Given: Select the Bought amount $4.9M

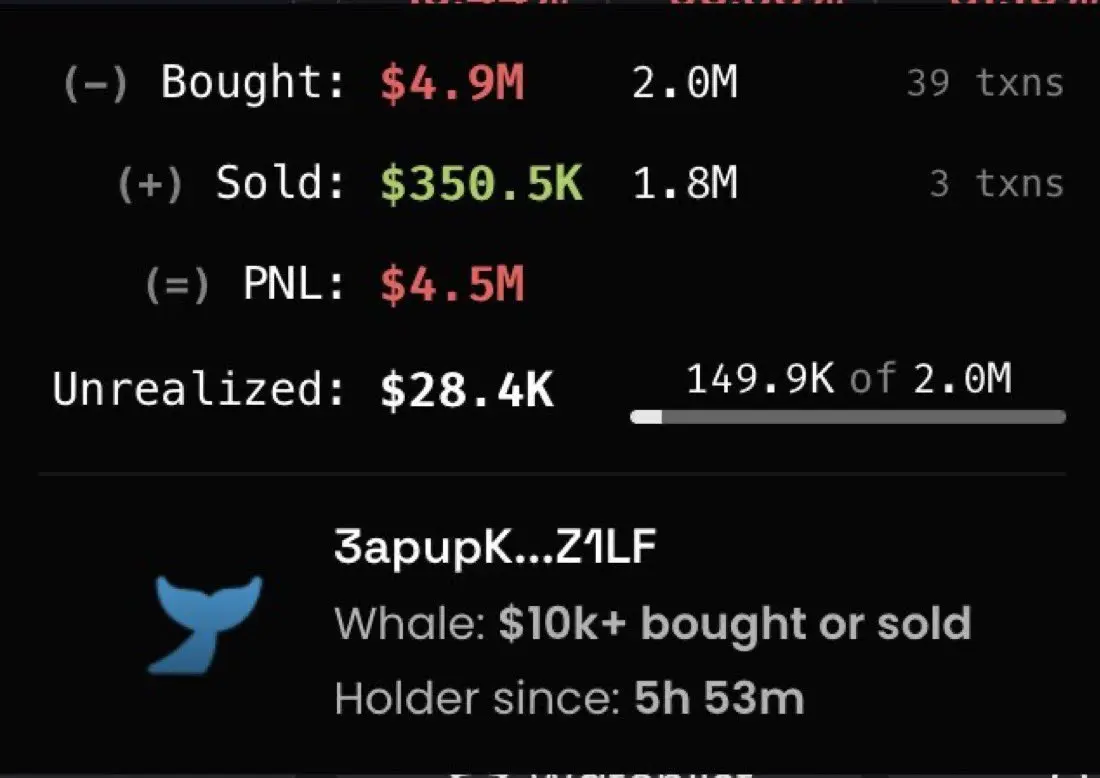Looking at the screenshot, I should click(x=452, y=83).
